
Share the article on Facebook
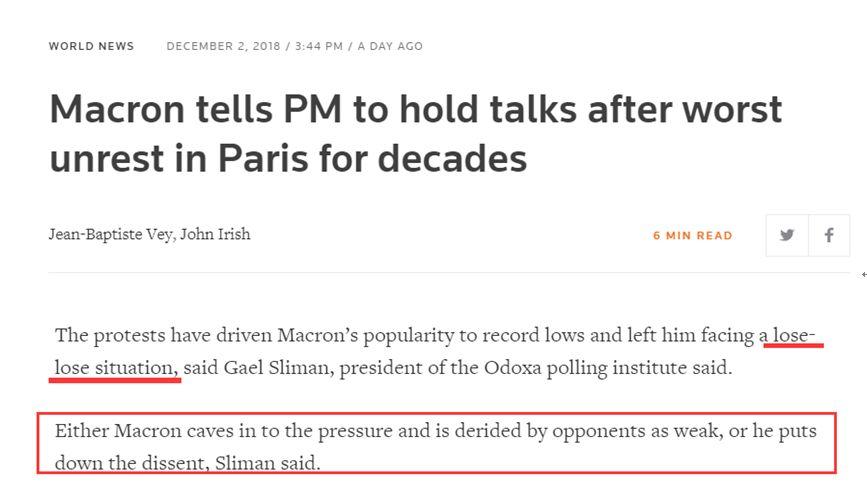(x=829, y=235)
